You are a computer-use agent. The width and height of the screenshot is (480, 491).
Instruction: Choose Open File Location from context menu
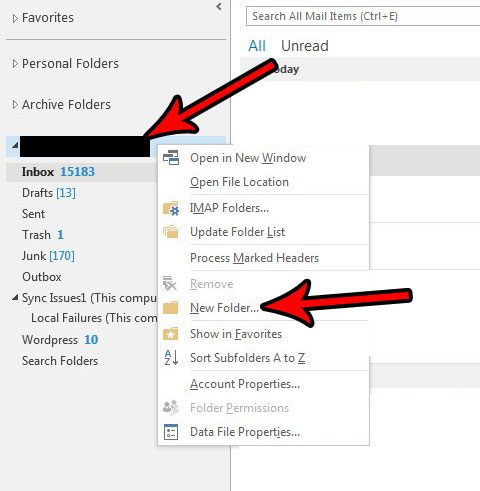click(239, 182)
